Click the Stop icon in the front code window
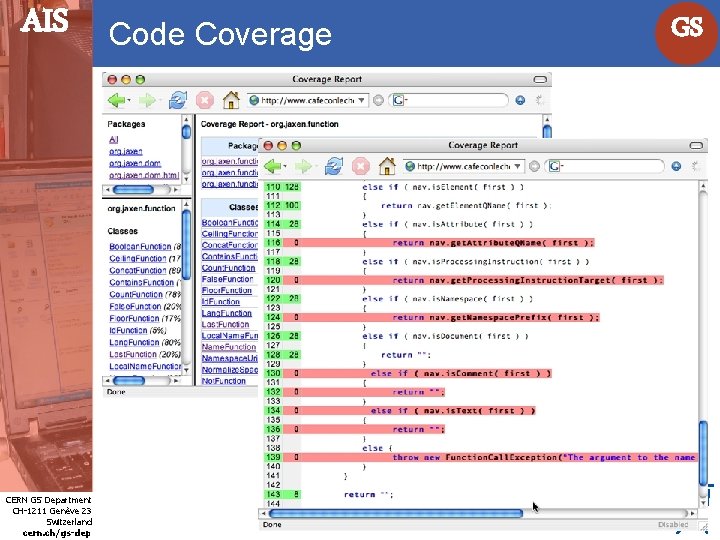The height and width of the screenshot is (540, 720). coord(361,166)
